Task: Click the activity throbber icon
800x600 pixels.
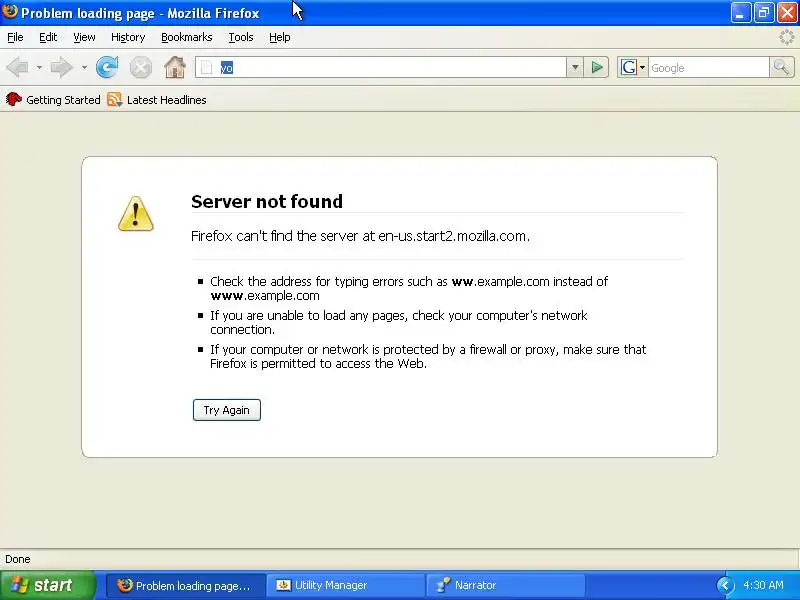Action: (787, 37)
